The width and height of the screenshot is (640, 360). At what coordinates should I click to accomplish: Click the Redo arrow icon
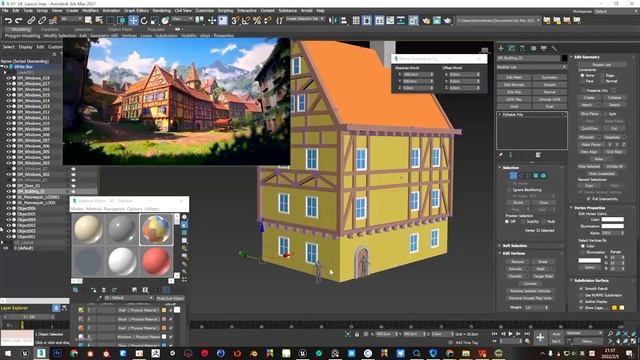pyautogui.click(x=19, y=20)
